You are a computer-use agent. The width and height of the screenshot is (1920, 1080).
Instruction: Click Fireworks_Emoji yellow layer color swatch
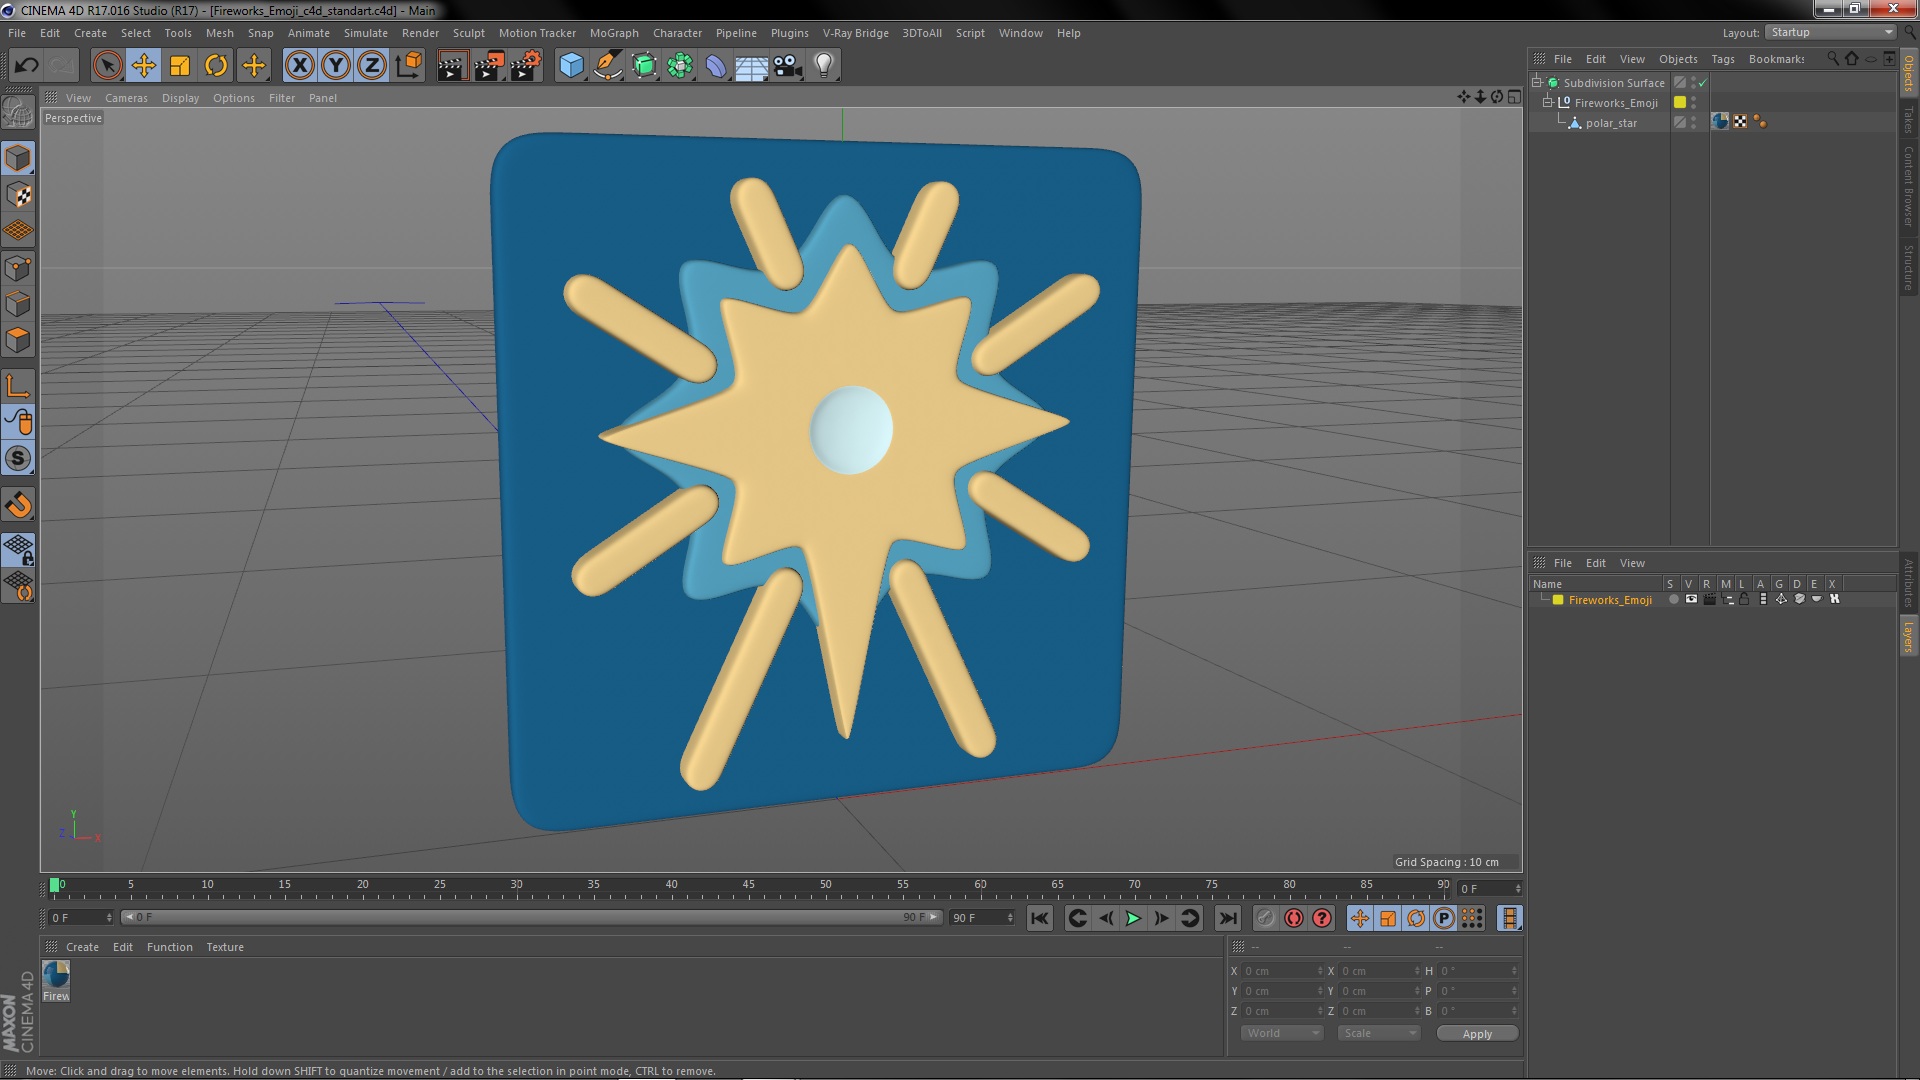[x=1680, y=102]
